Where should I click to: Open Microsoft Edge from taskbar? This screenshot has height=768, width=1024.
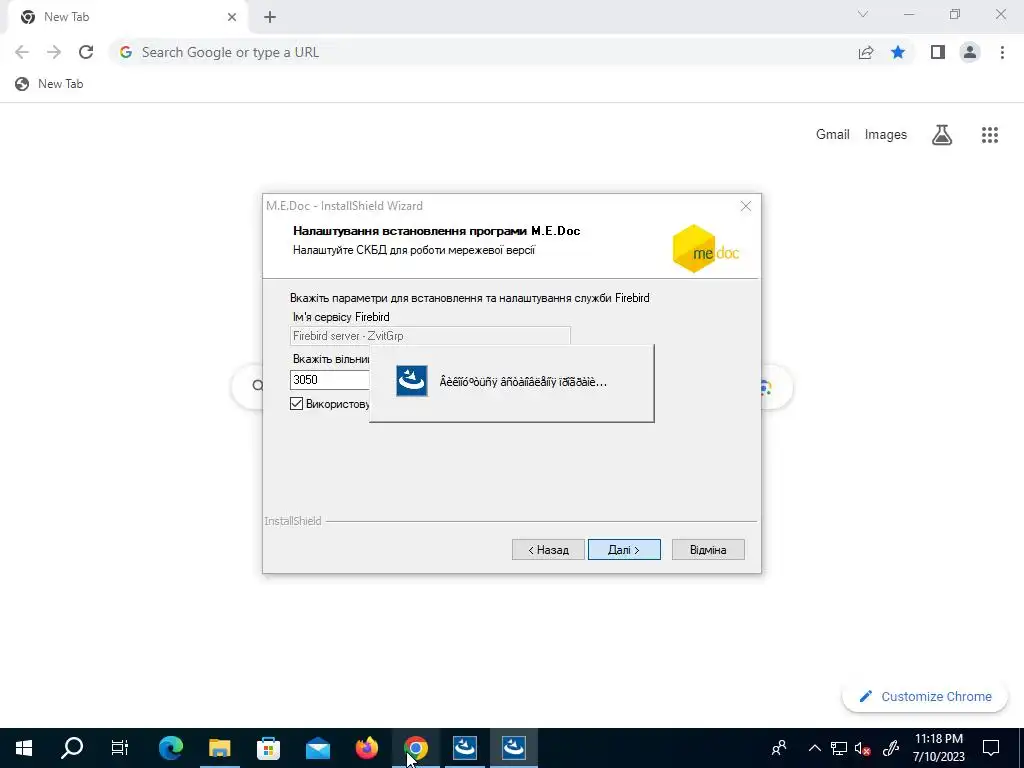[170, 748]
